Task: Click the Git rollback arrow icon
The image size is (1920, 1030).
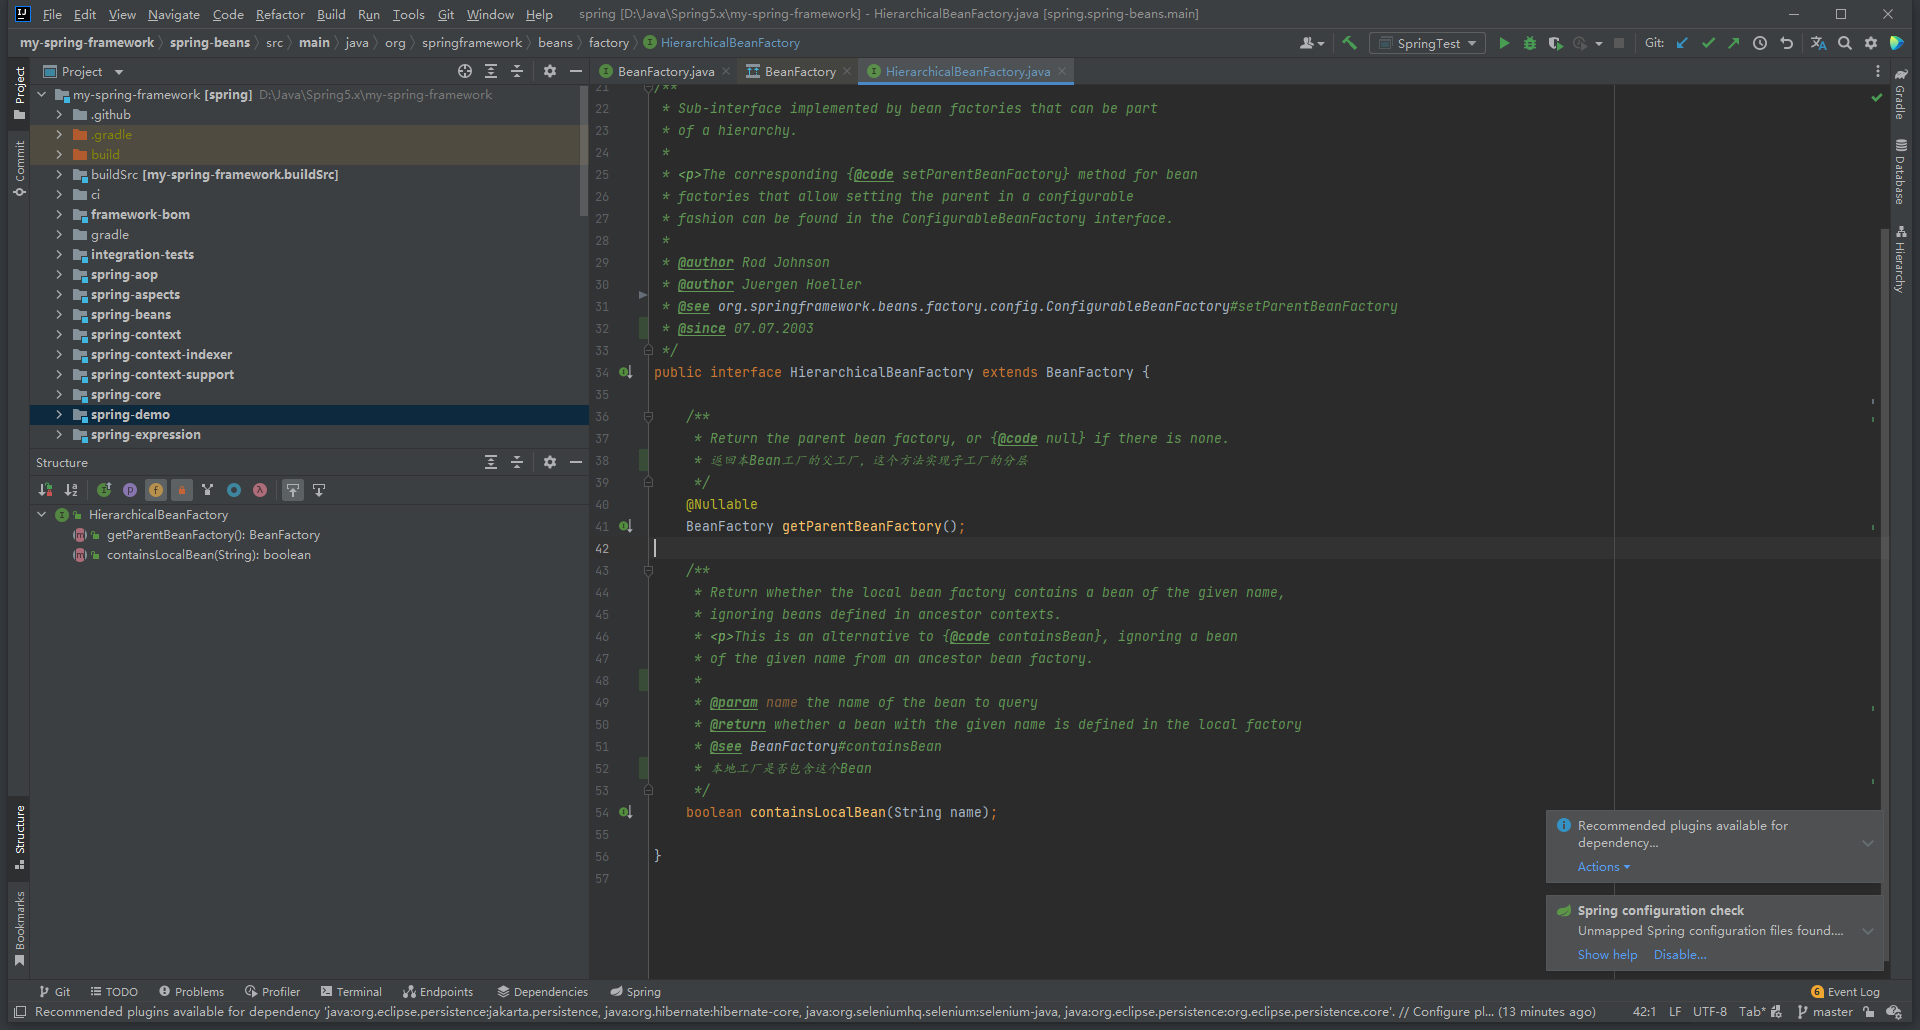Action: pyautogui.click(x=1787, y=43)
